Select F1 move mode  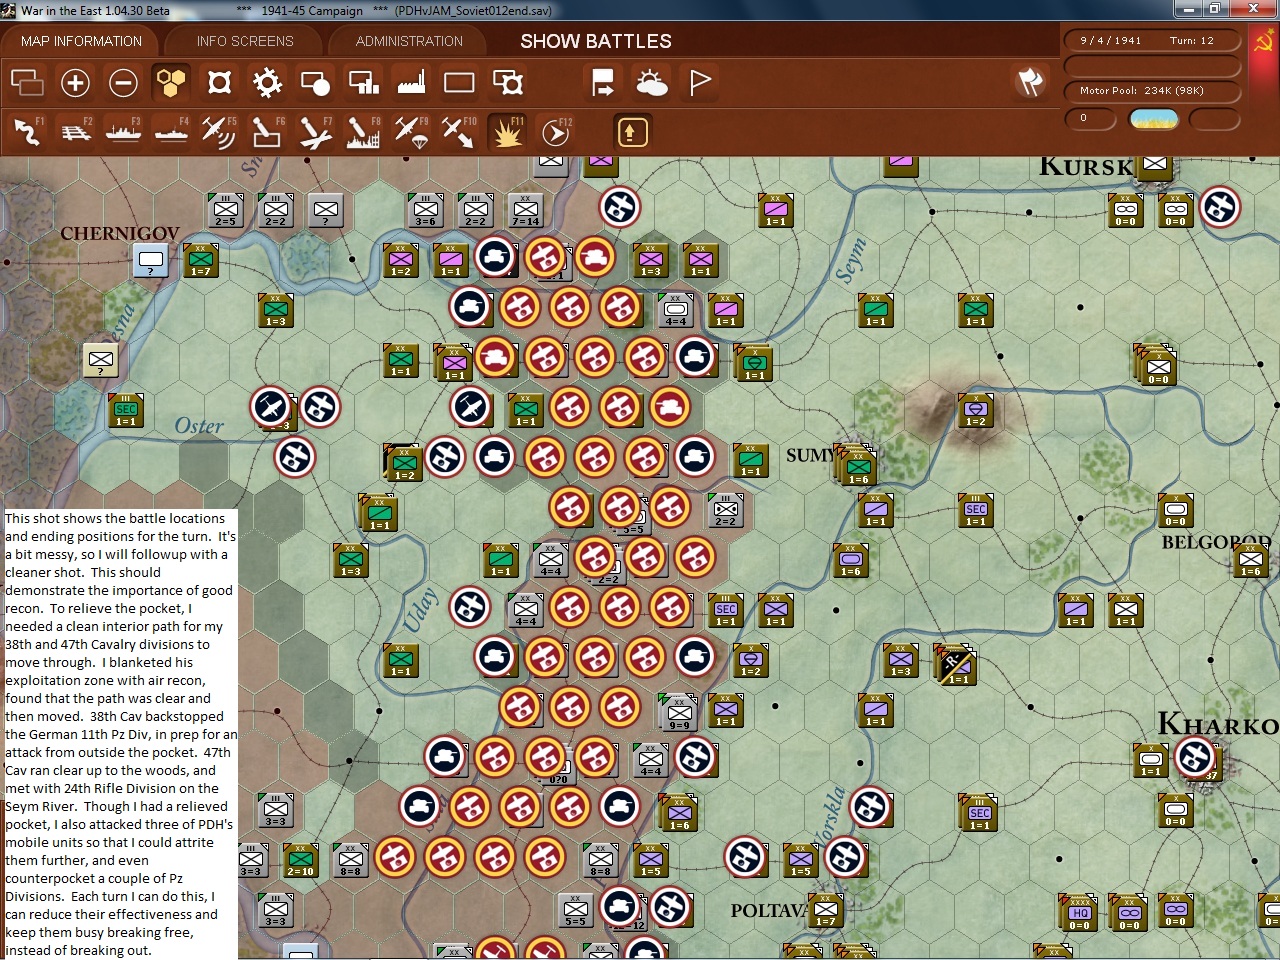27,131
